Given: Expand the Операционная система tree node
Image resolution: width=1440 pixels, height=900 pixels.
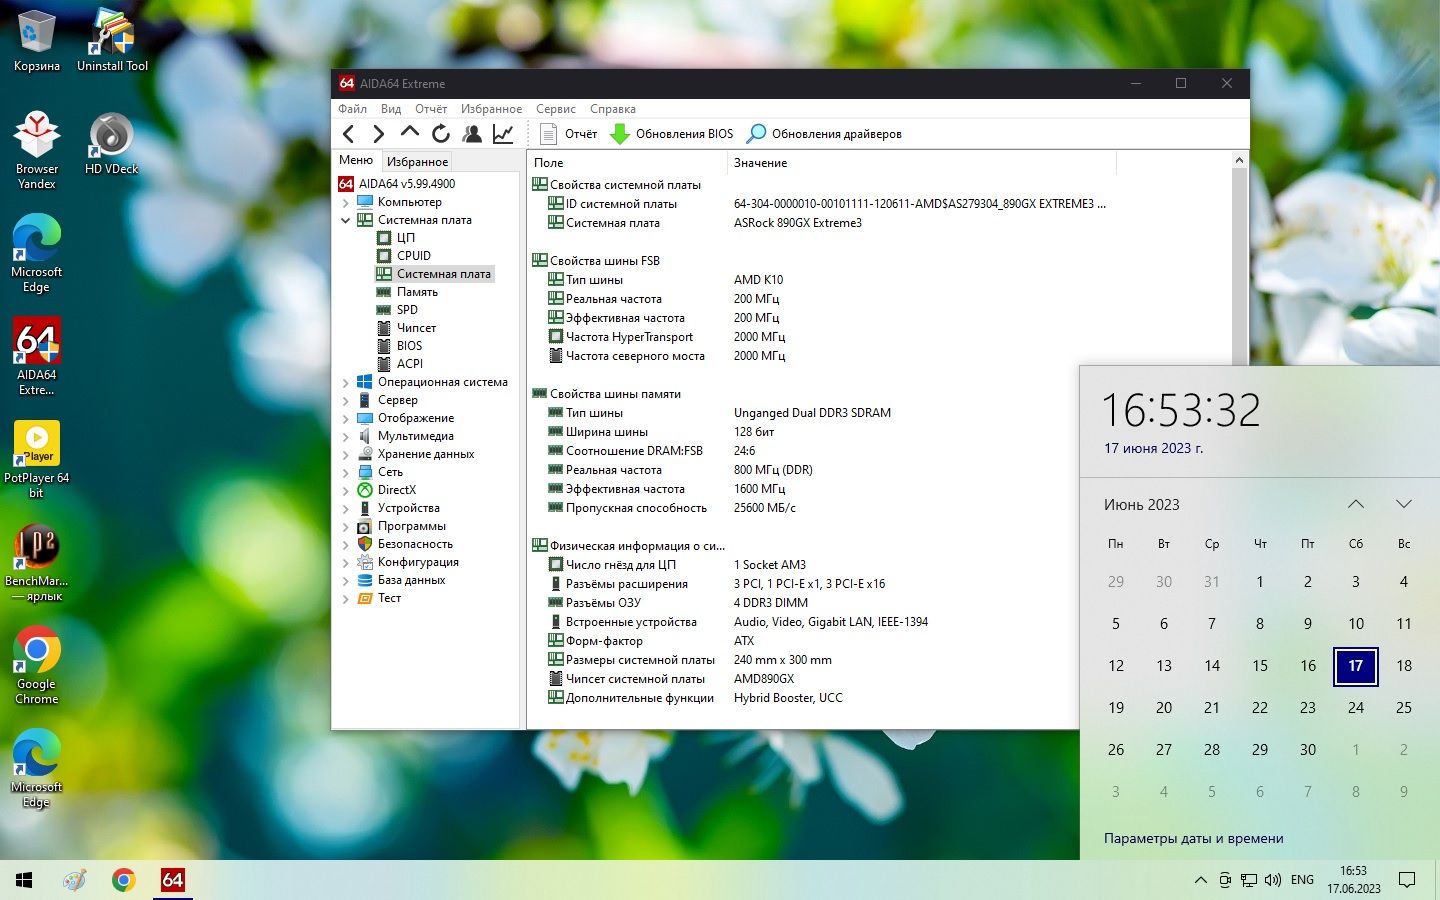Looking at the screenshot, I should 346,382.
